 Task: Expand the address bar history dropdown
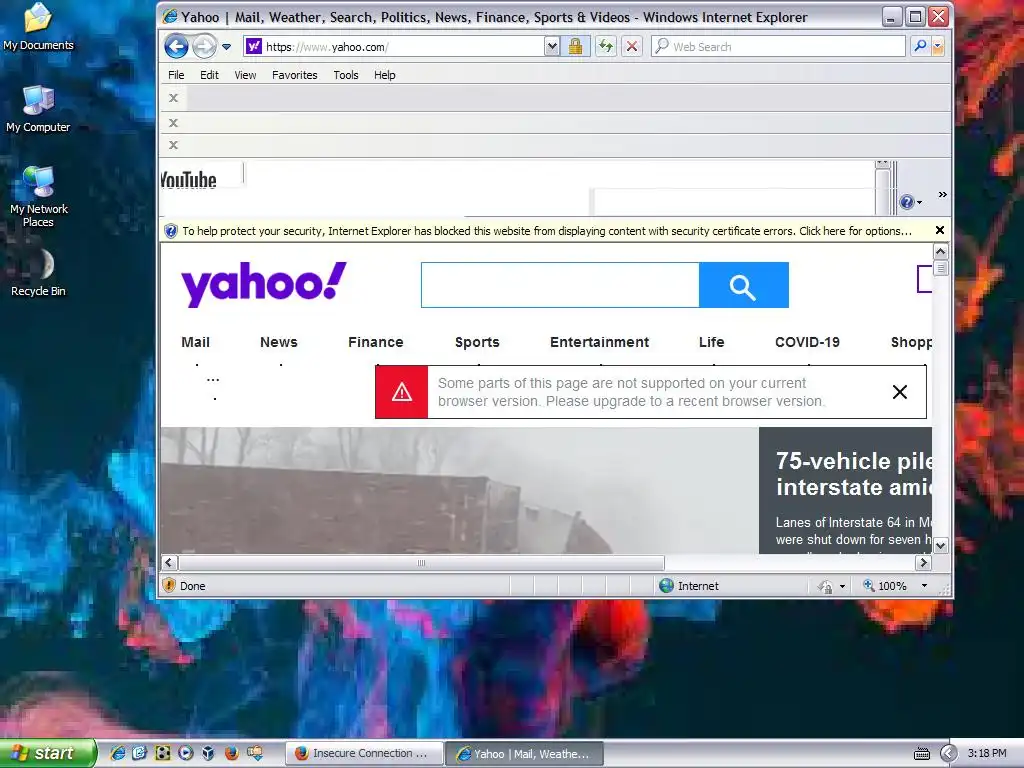click(x=552, y=46)
